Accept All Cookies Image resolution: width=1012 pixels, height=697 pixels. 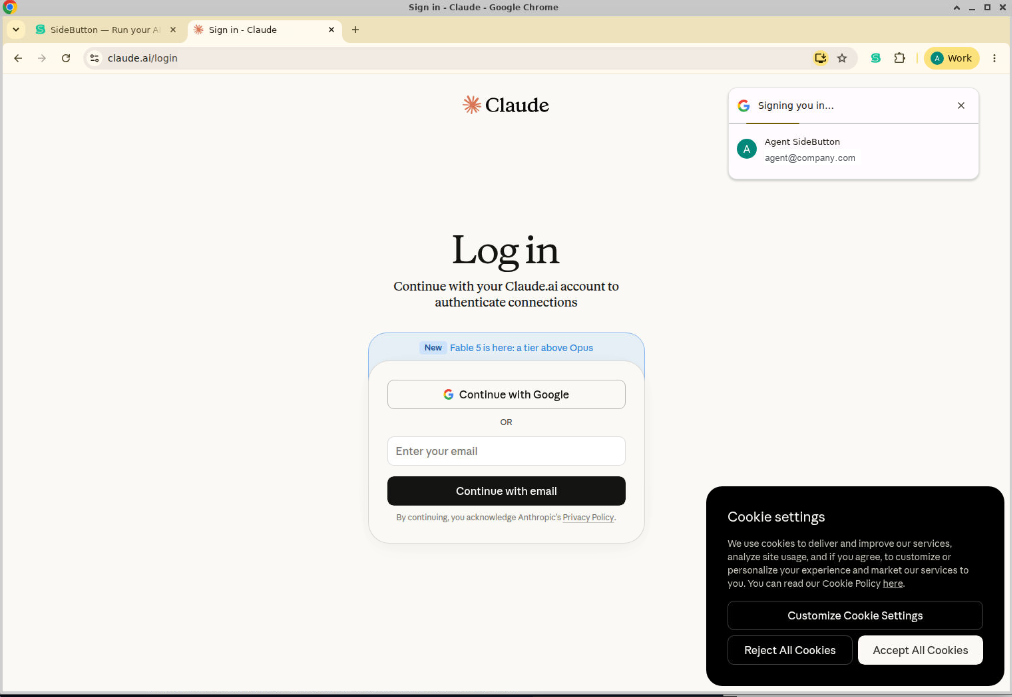920,651
